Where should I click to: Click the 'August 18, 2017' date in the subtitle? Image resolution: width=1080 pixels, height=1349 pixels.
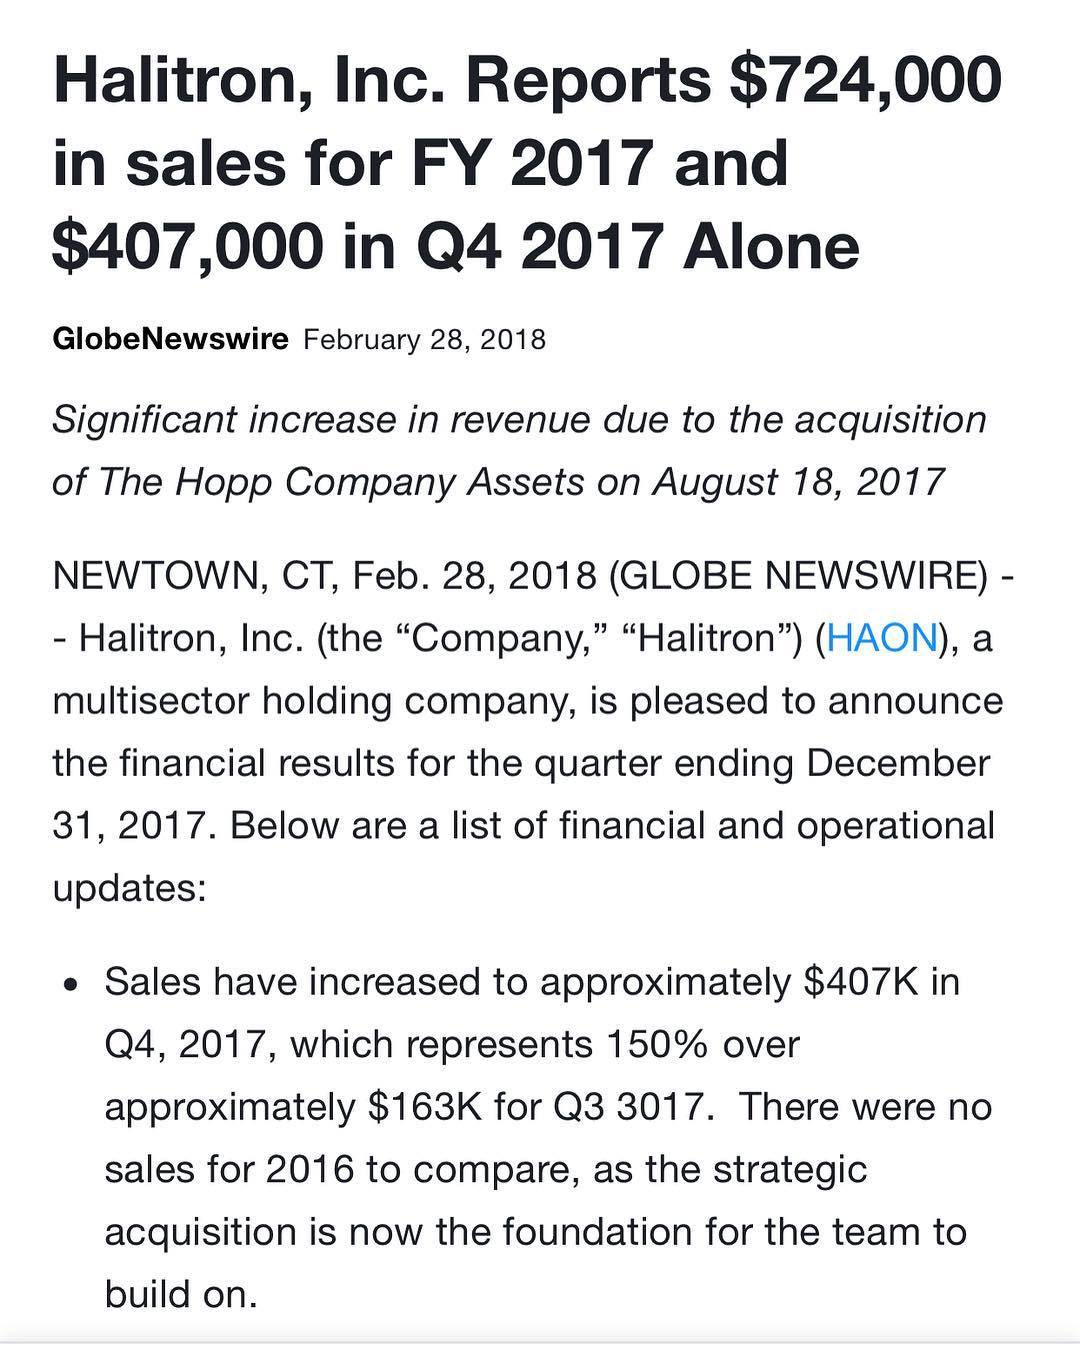tap(799, 481)
